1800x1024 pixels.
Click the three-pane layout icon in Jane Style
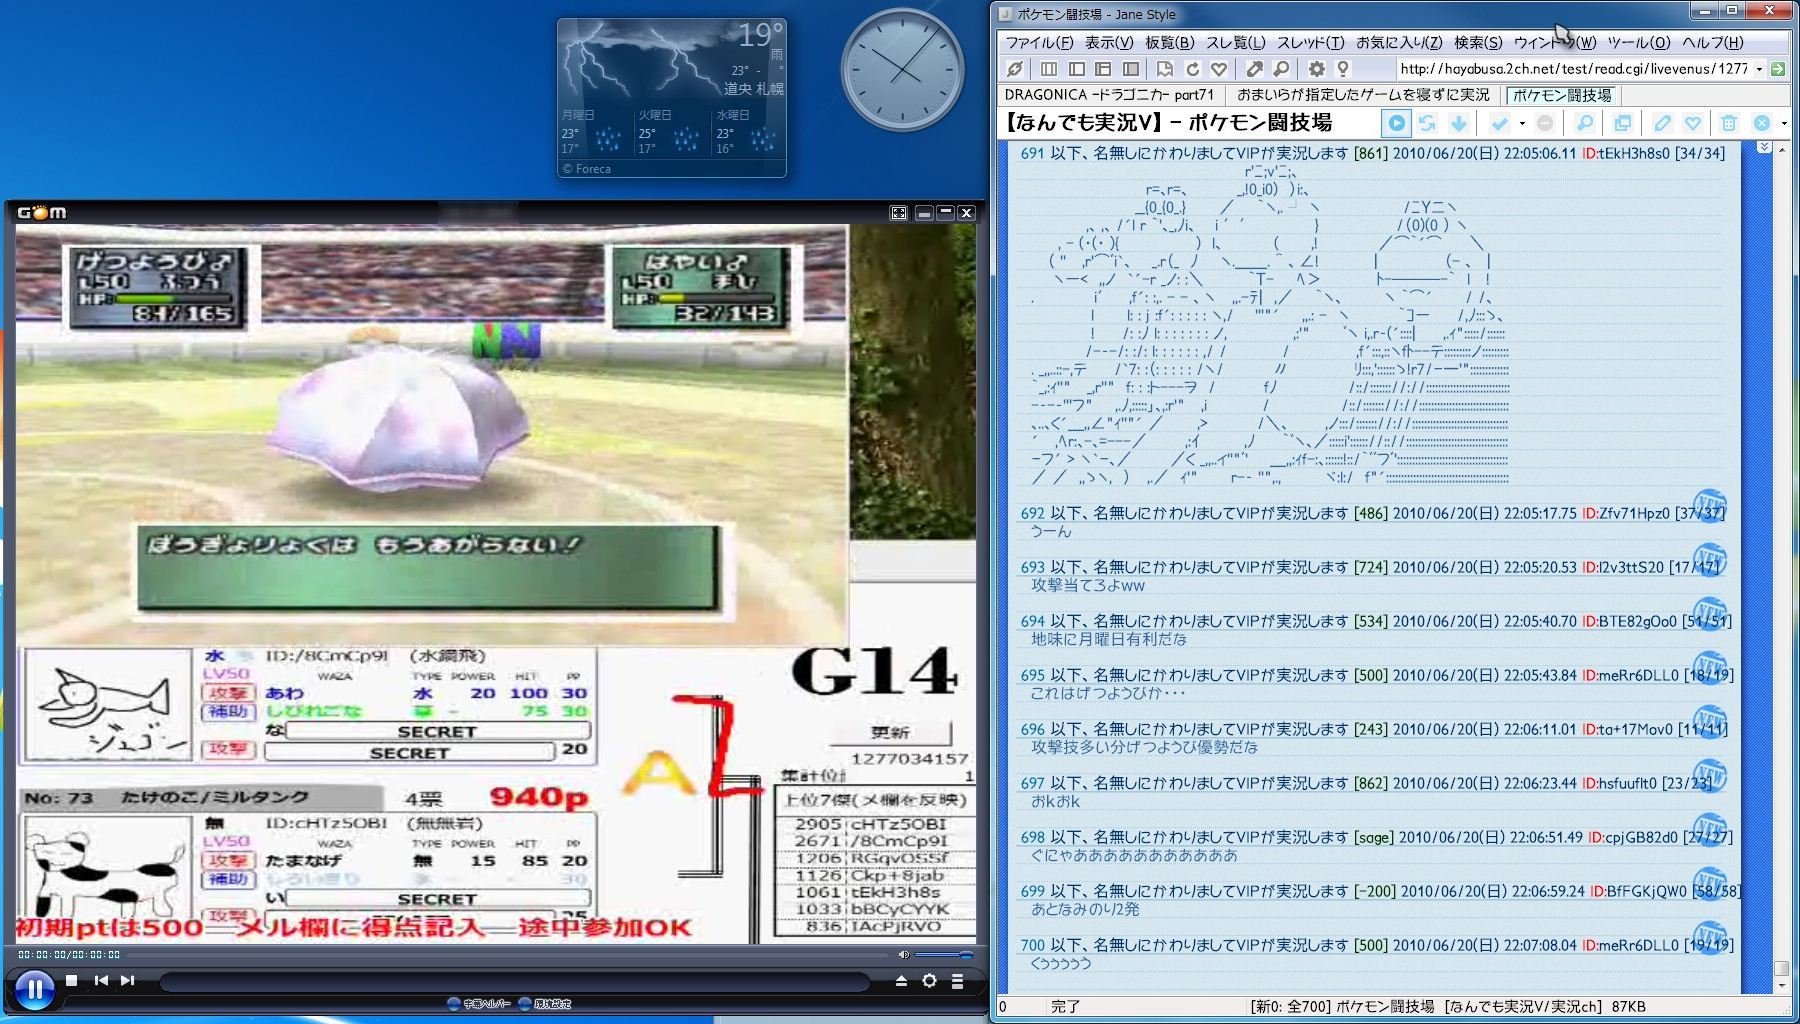(x=1103, y=69)
